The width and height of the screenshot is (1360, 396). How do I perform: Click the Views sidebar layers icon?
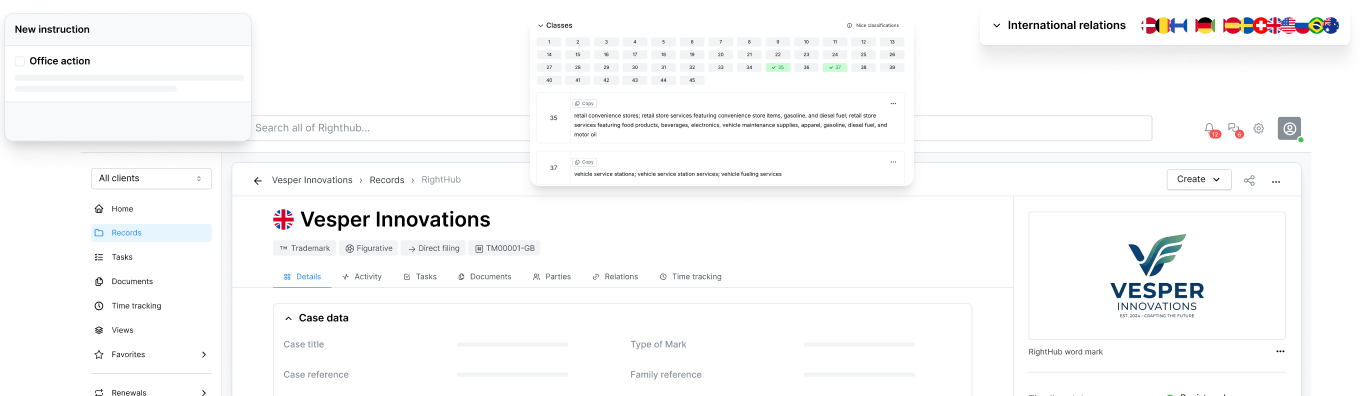point(99,330)
